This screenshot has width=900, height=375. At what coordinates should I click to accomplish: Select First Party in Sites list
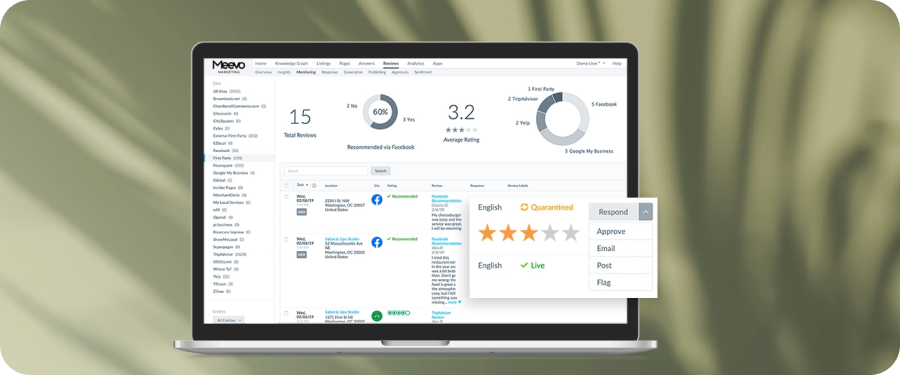tap(228, 158)
